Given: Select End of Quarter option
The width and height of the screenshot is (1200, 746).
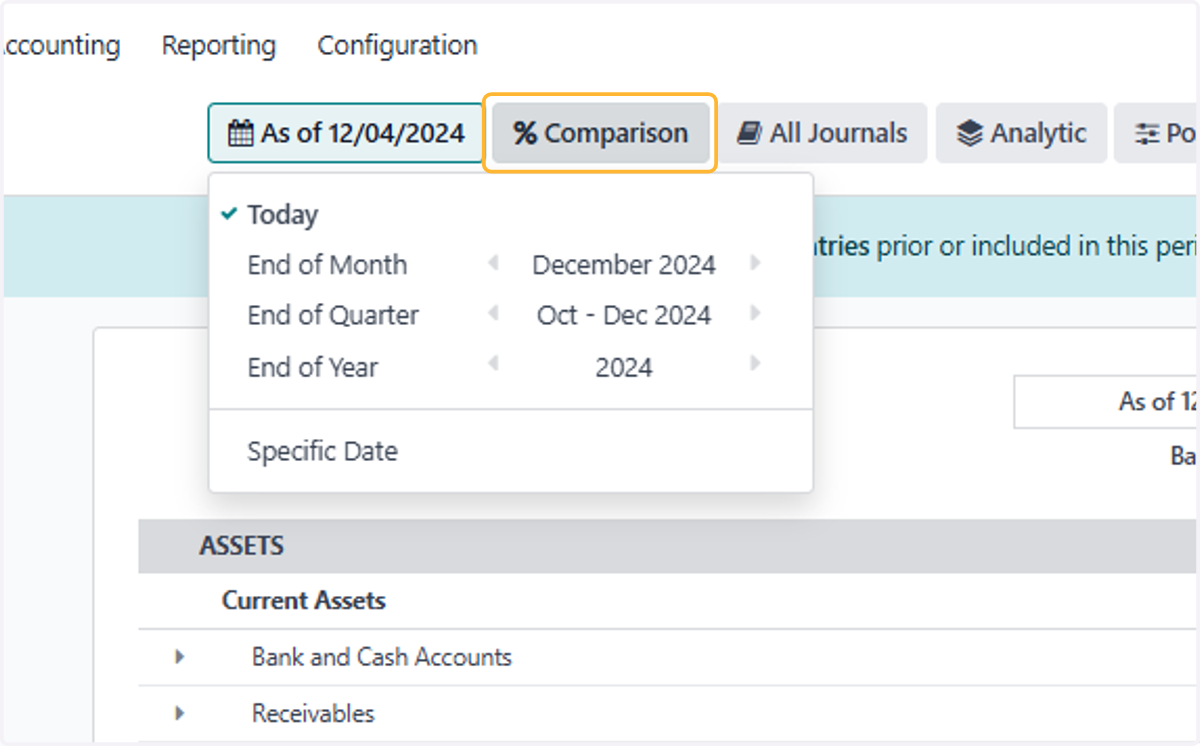Looking at the screenshot, I should (x=333, y=315).
